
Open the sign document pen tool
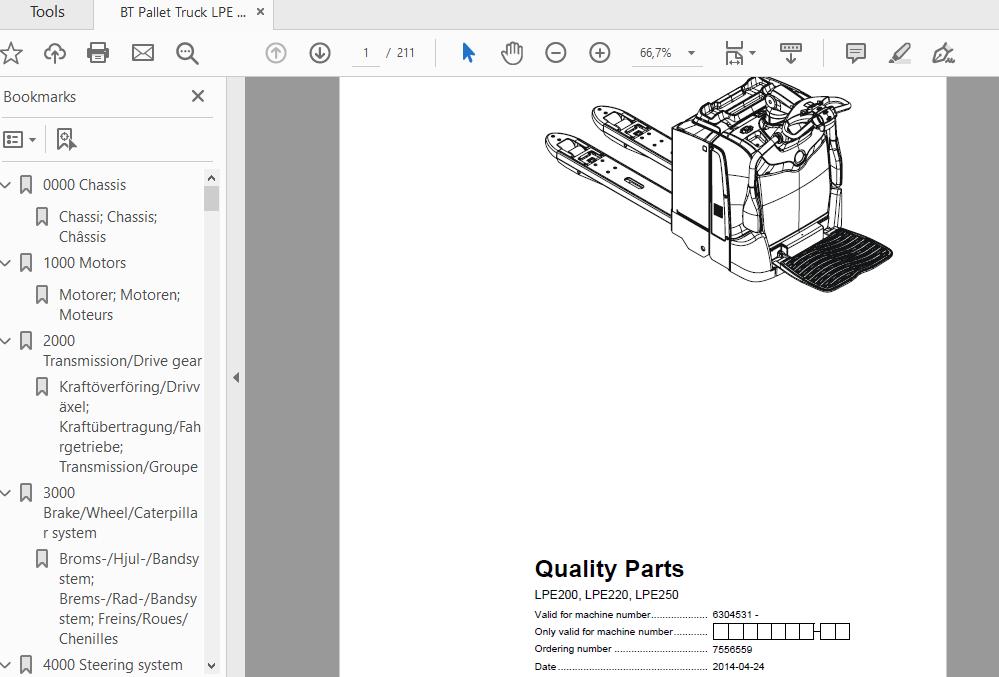coord(943,53)
